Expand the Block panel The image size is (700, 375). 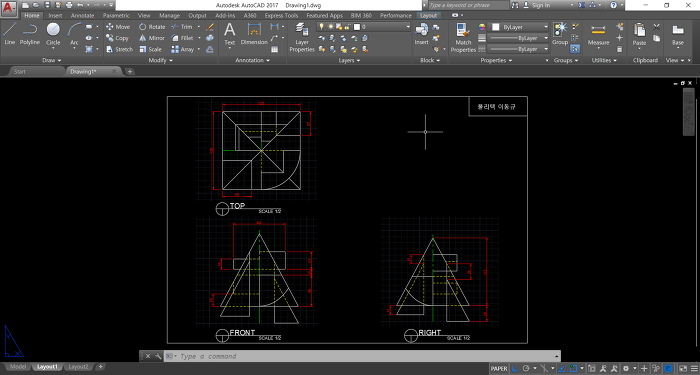tap(430, 60)
